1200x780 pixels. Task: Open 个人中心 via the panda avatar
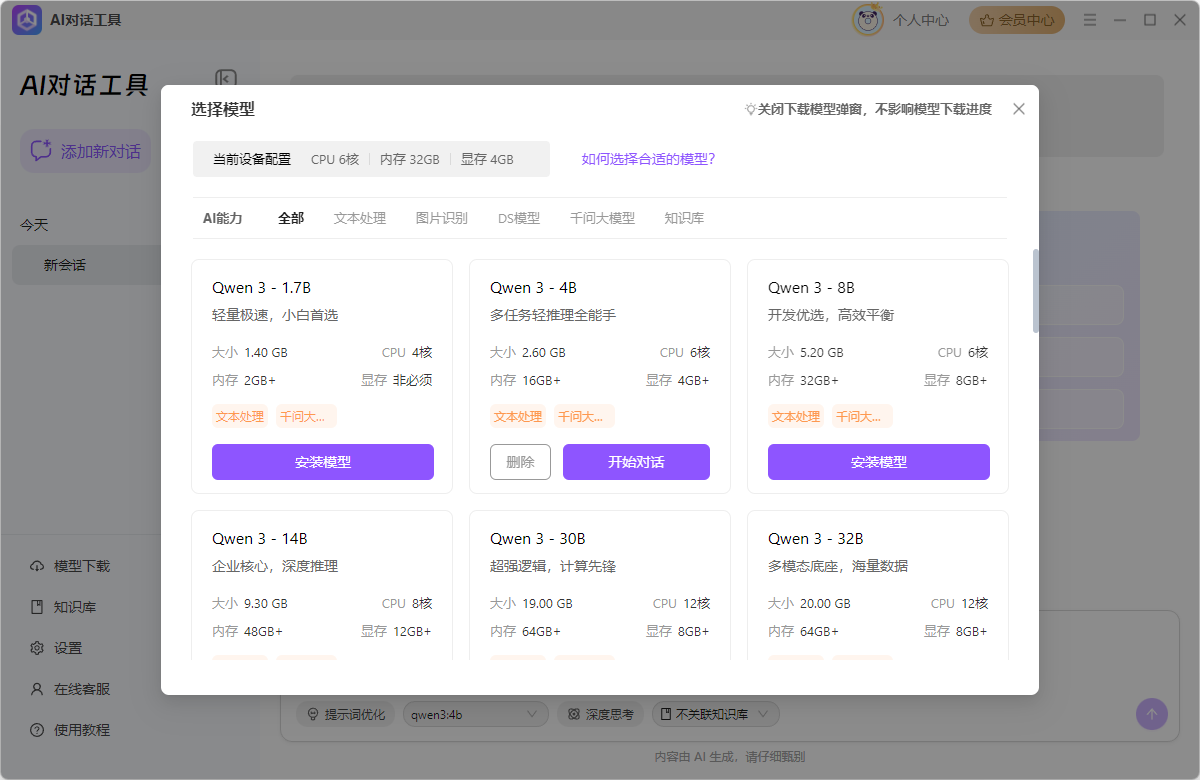868,20
